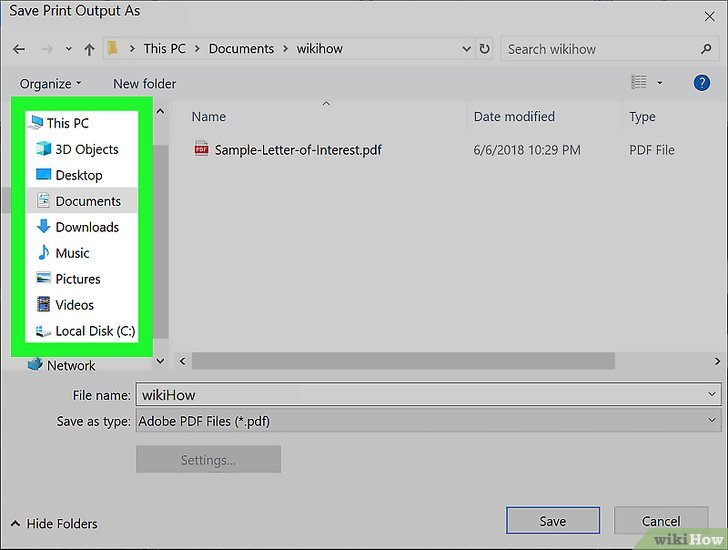Click the Music note icon
Screen dimensions: 728x550
[44, 252]
